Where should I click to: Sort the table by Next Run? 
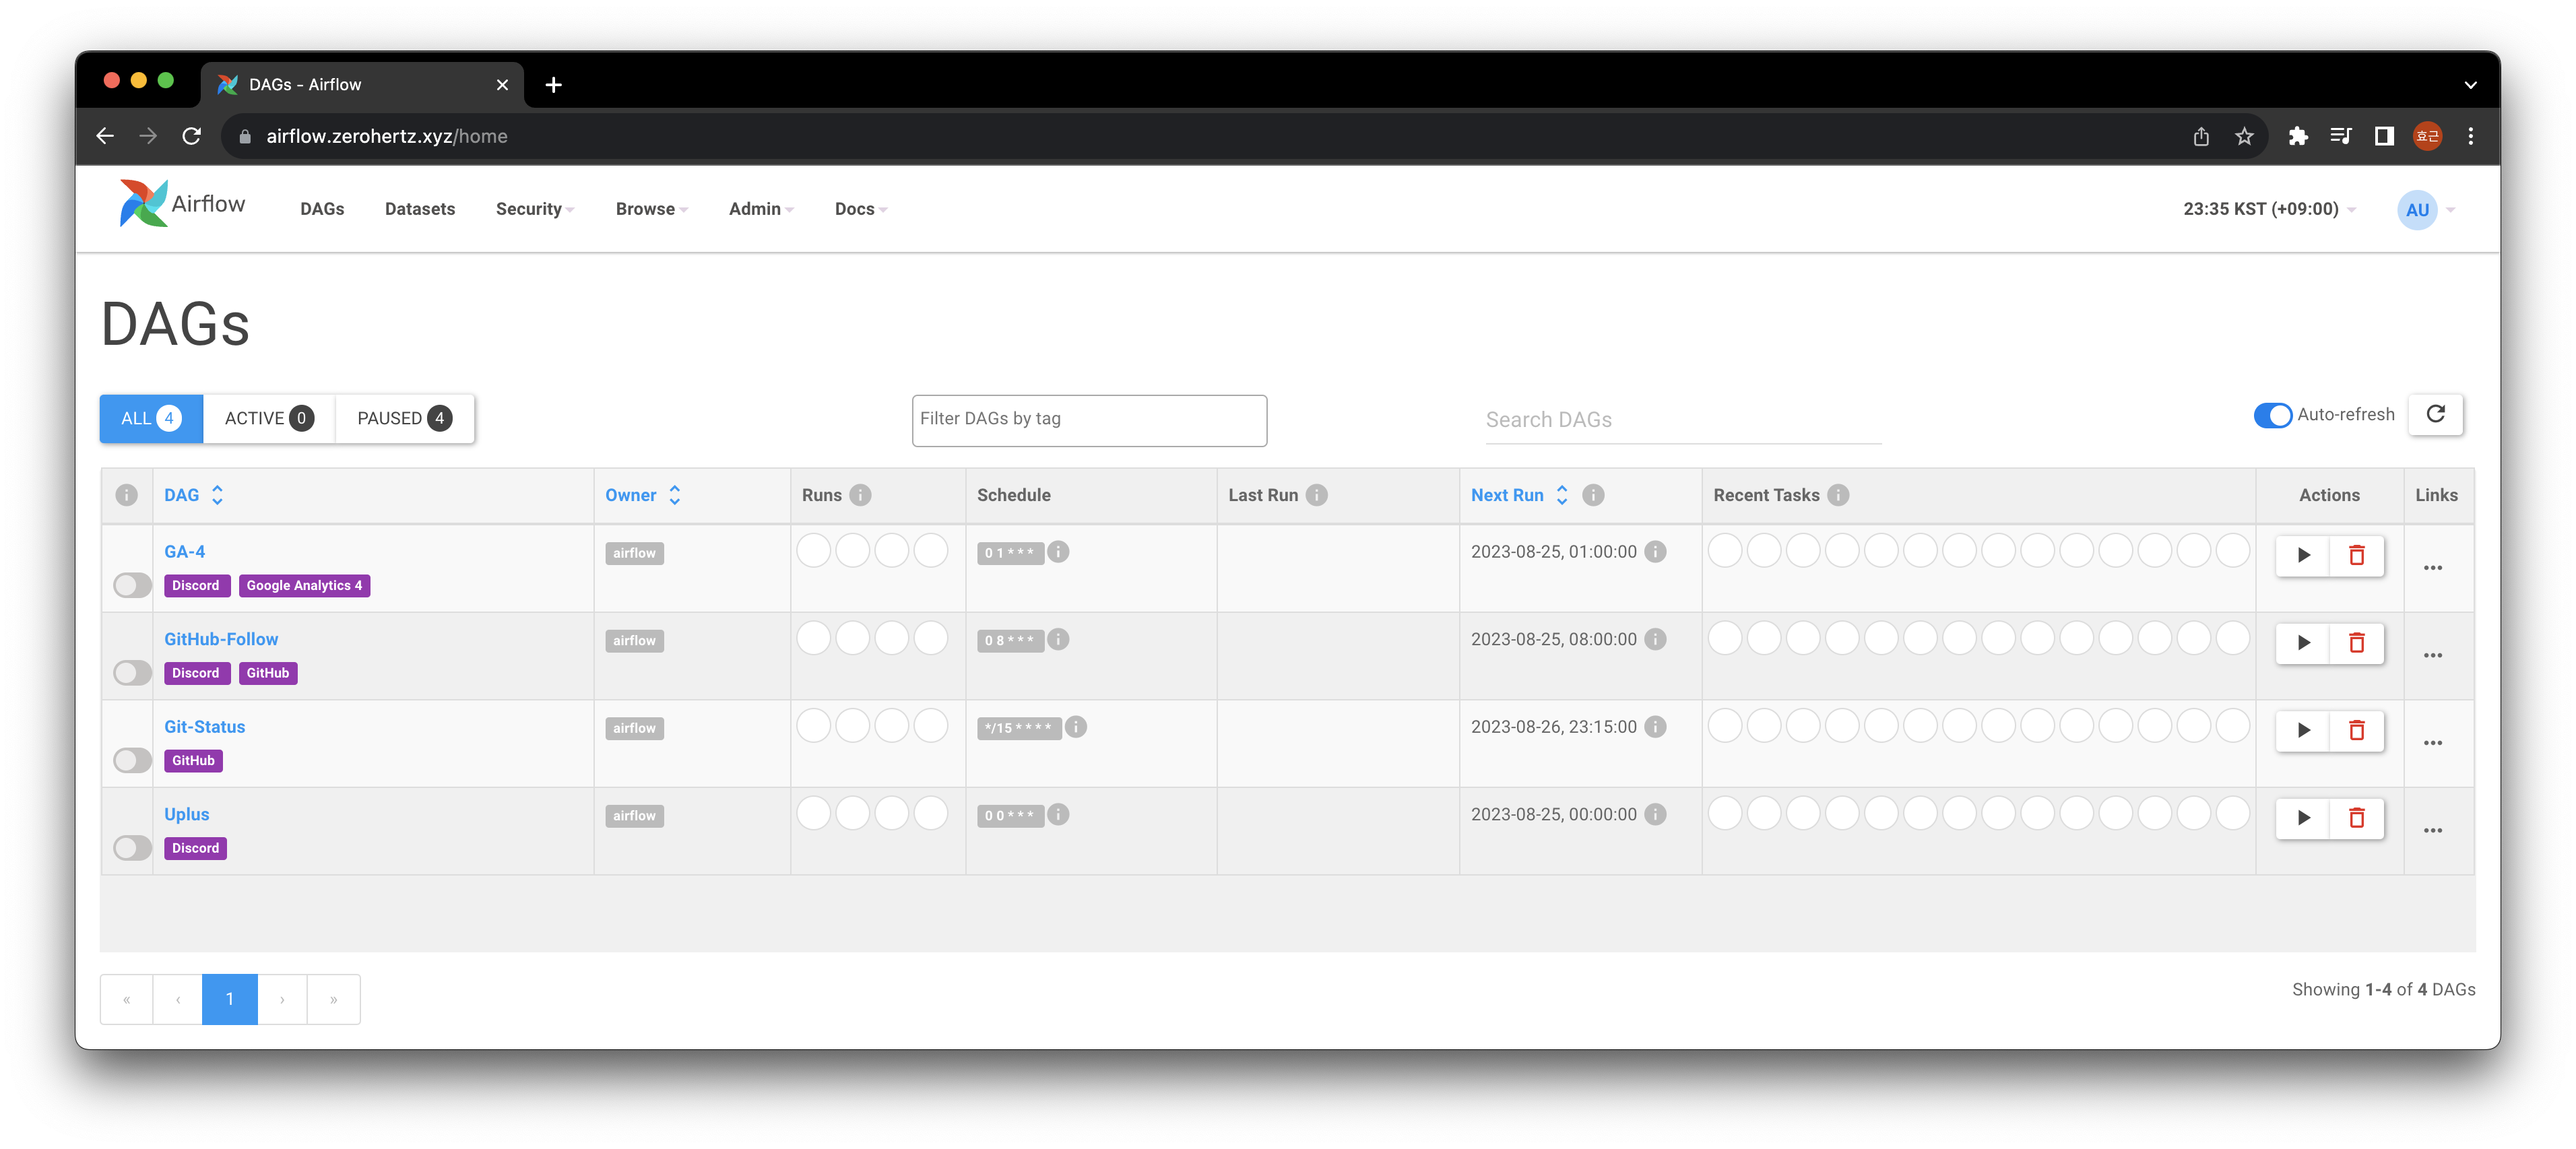pyautogui.click(x=1519, y=495)
